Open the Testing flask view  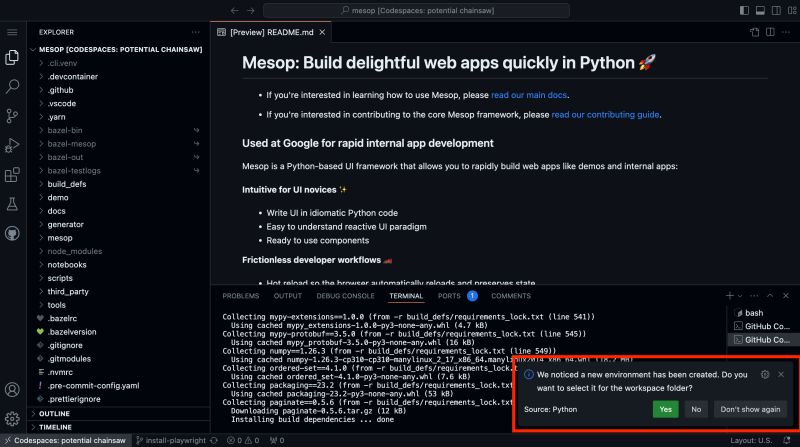tap(12, 204)
